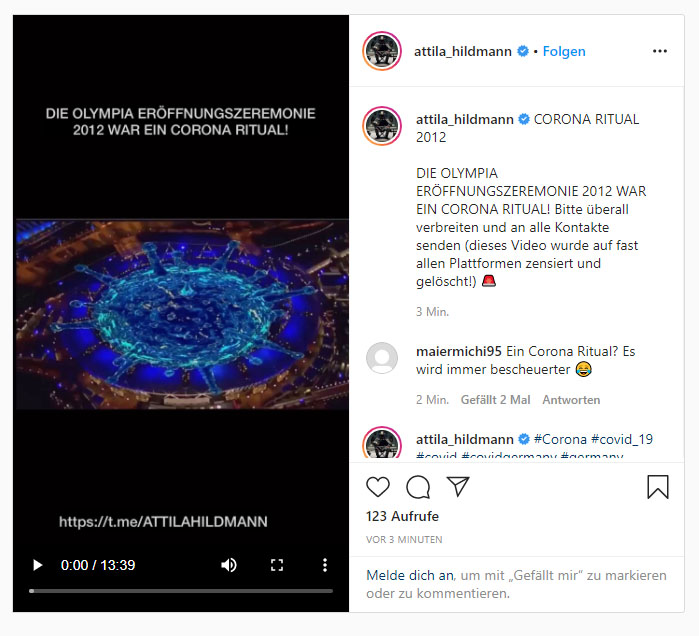Image resolution: width=699 pixels, height=636 pixels.
Task: Open comments via the speech bubble icon
Action: [x=418, y=487]
